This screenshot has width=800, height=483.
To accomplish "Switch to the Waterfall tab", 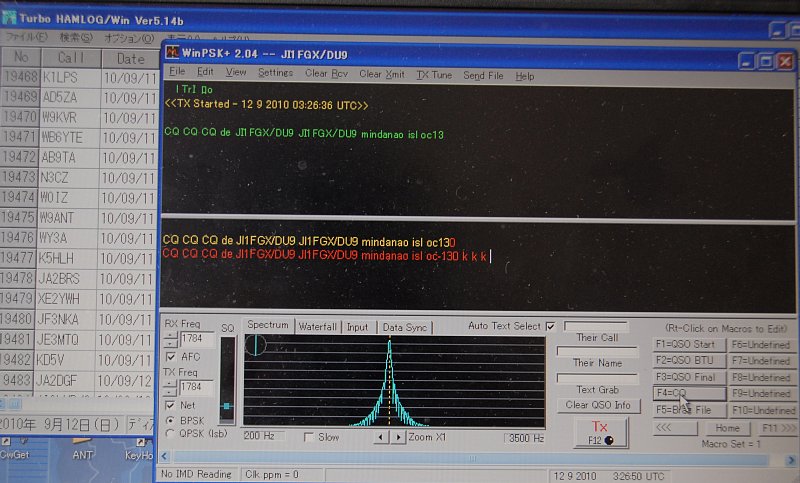I will pyautogui.click(x=317, y=326).
